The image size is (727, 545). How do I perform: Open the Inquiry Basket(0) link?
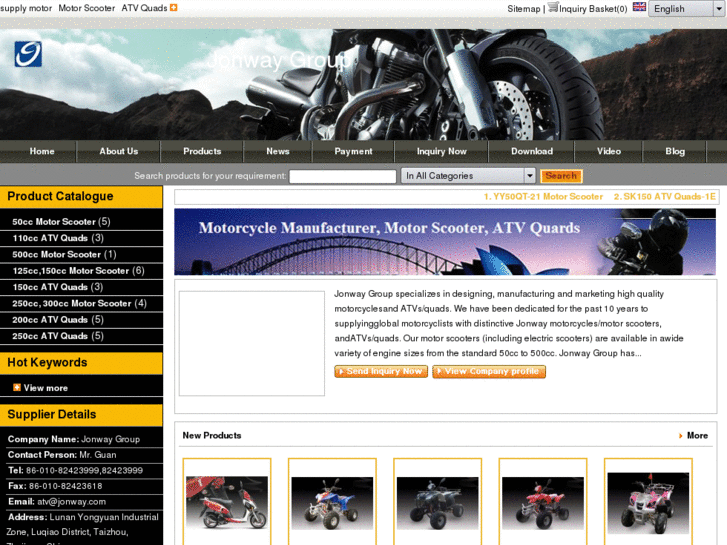pyautogui.click(x=593, y=9)
